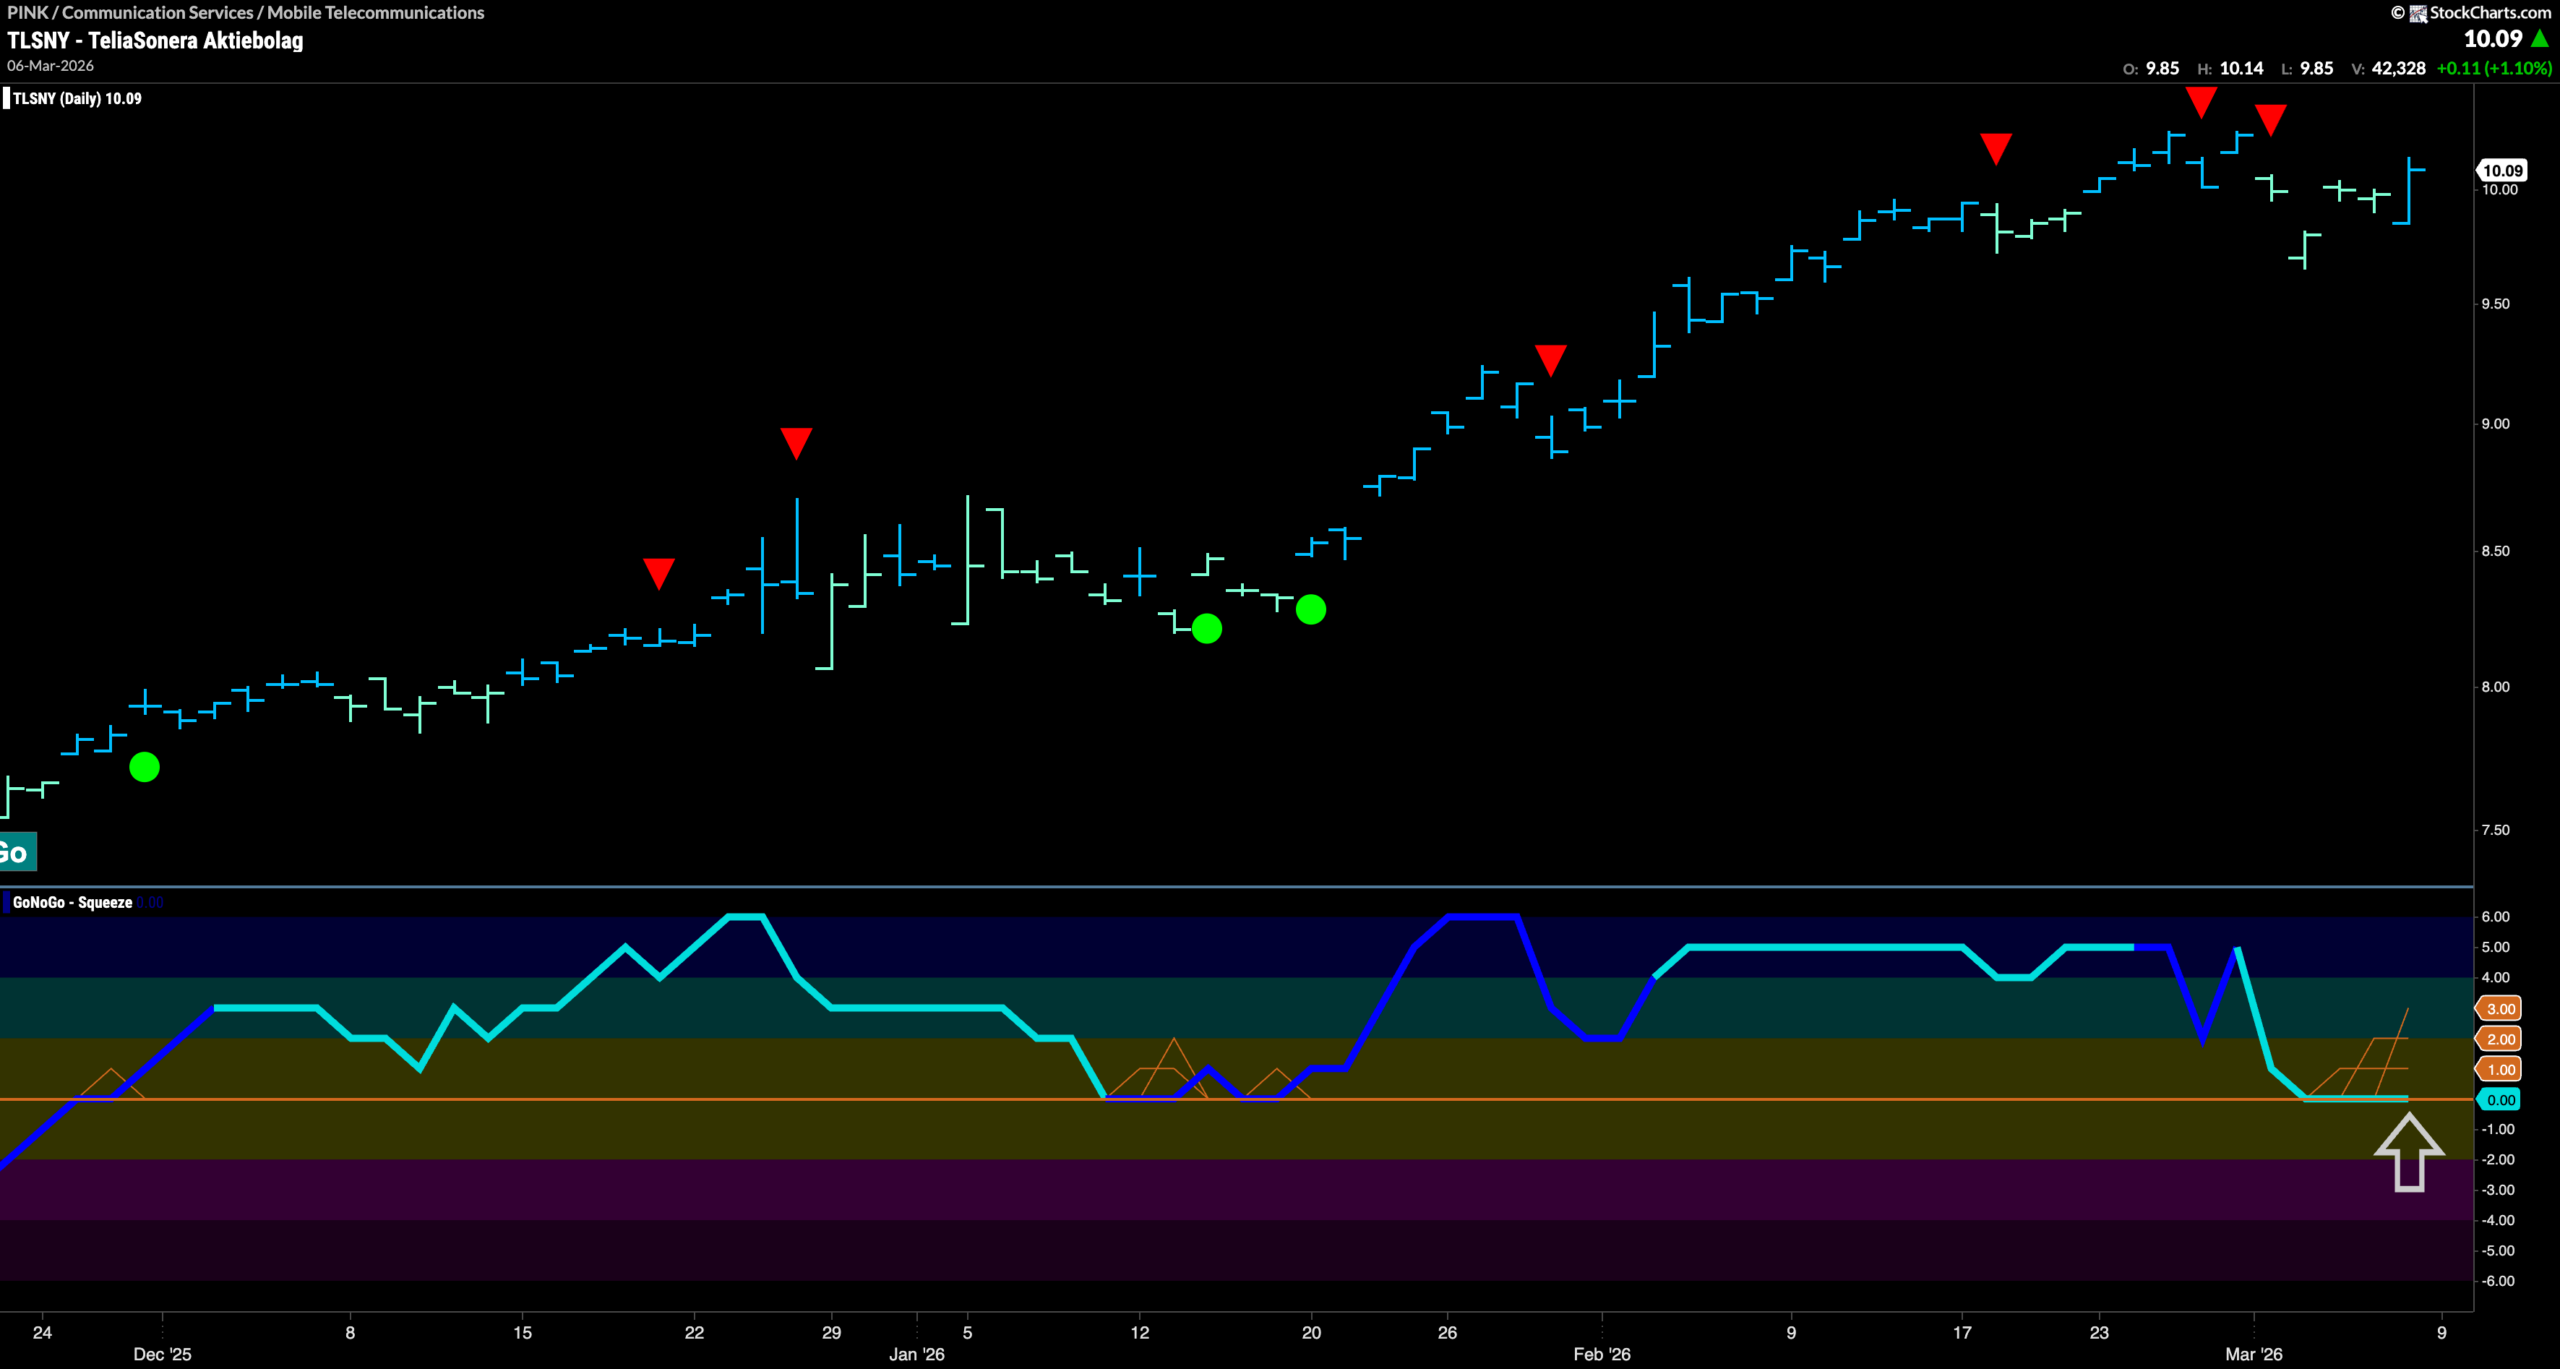Click the Go badge on the price panel
The width and height of the screenshot is (2560, 1369).
pos(17,852)
